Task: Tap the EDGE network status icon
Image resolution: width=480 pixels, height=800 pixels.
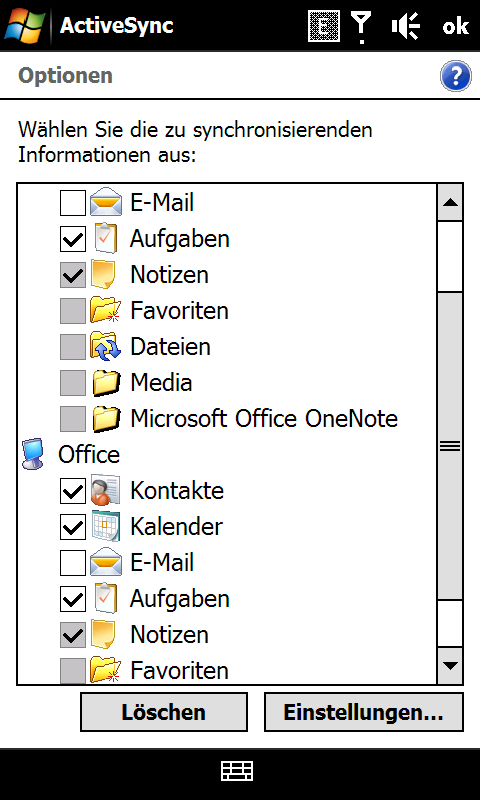Action: point(324,26)
